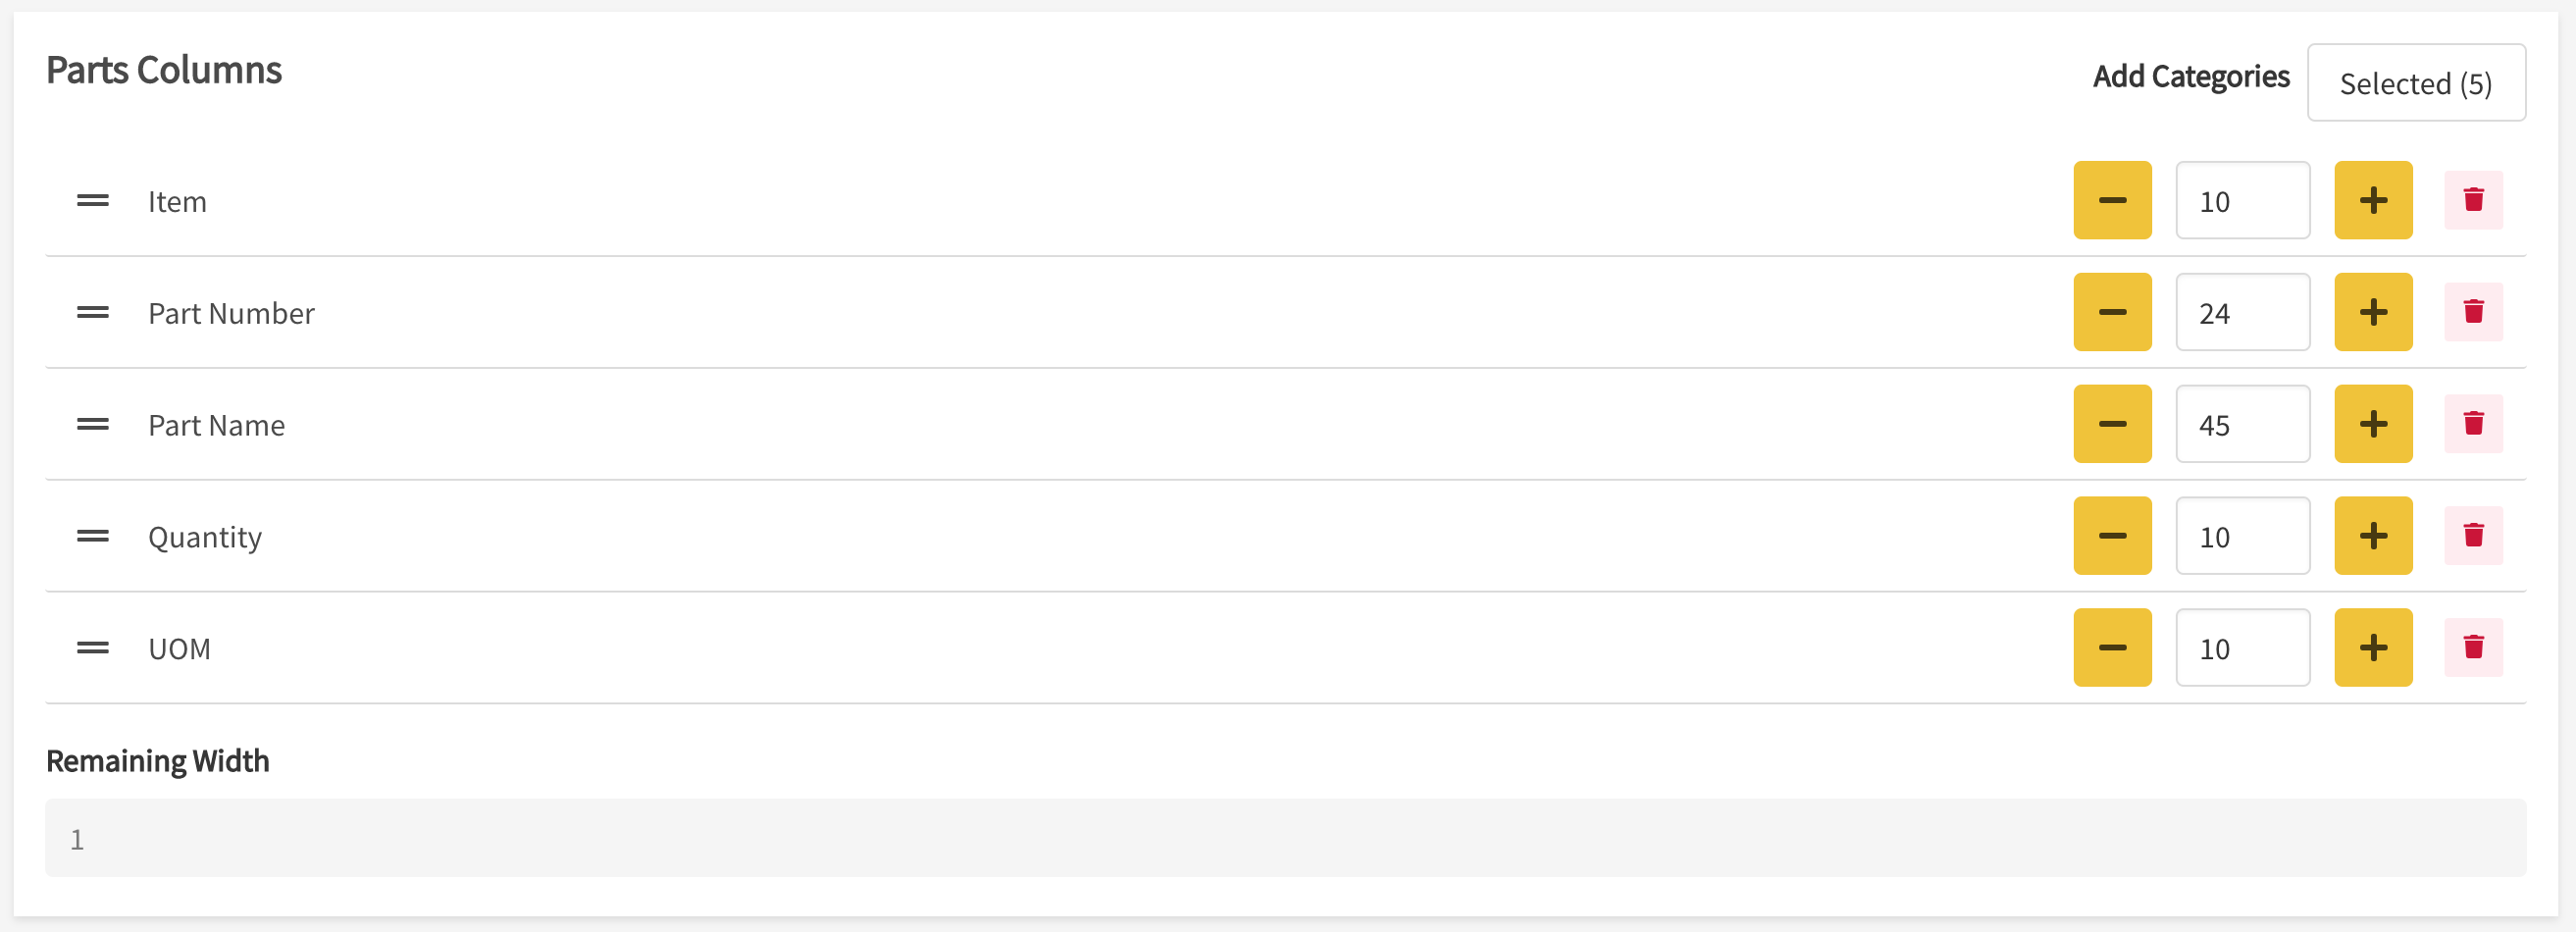Click trash icon for Quantity row

(x=2473, y=536)
